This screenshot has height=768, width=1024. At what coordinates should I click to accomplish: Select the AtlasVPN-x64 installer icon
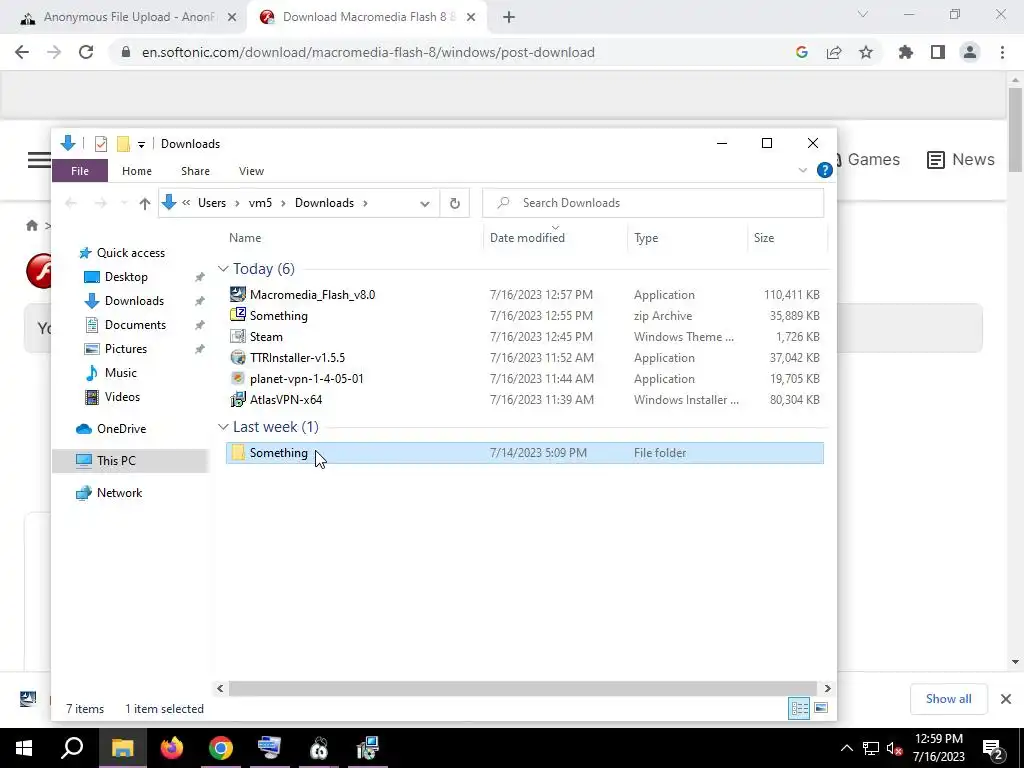click(x=238, y=399)
